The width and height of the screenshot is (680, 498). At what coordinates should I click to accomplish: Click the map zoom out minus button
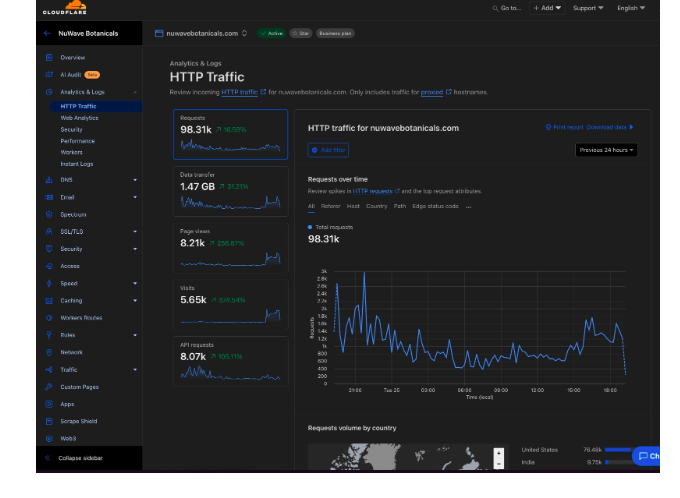point(499,463)
